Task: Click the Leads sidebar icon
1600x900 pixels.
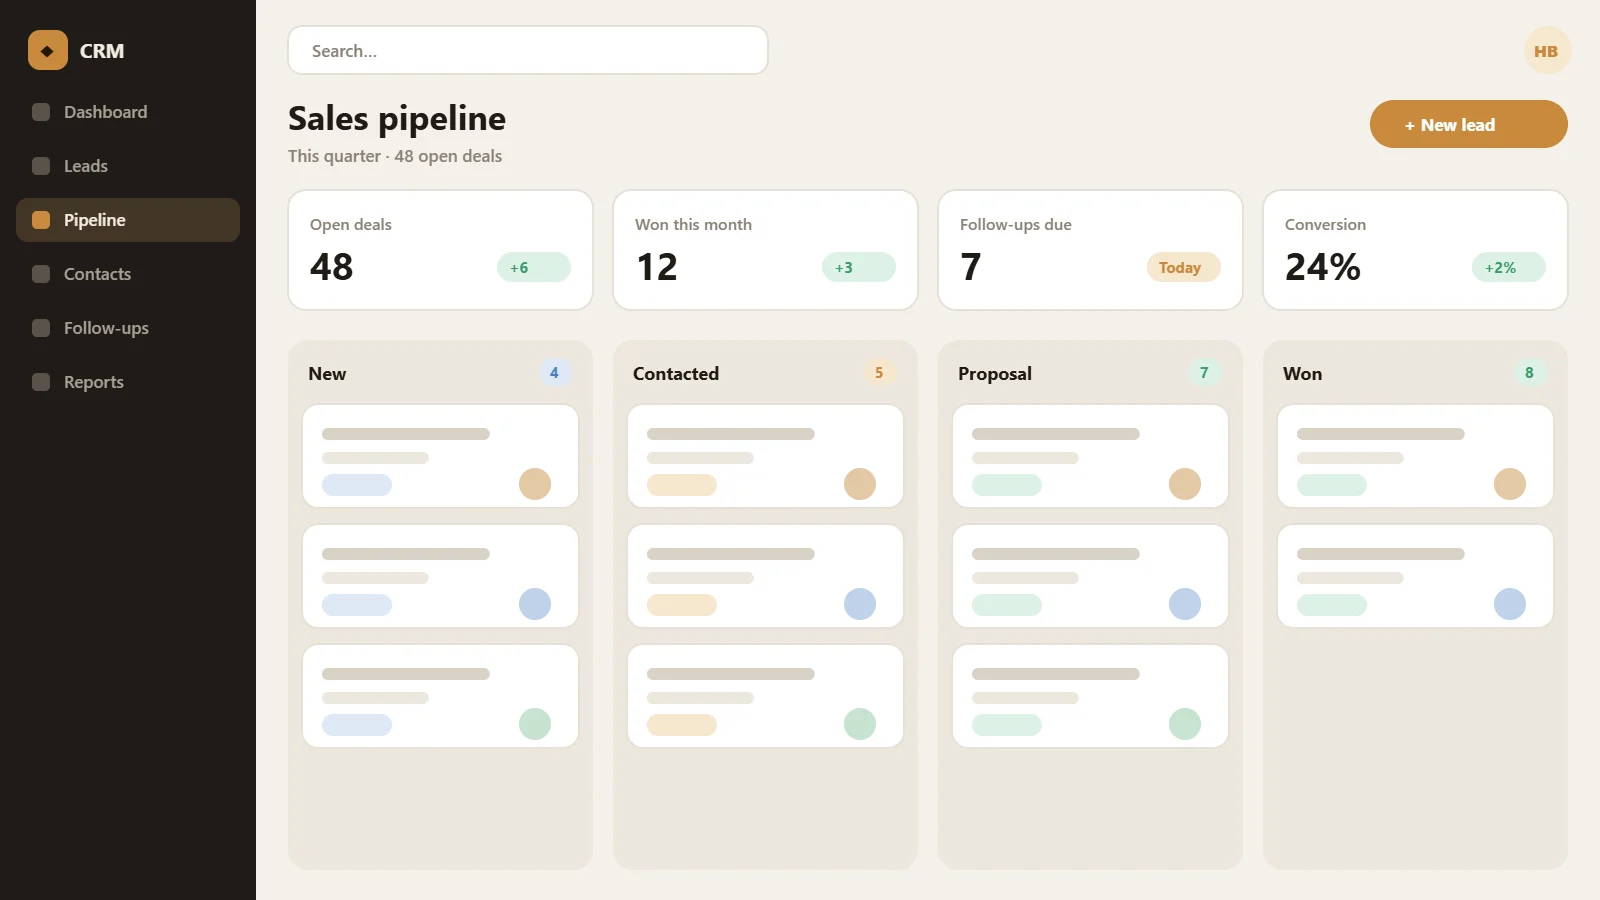Action: pyautogui.click(x=41, y=166)
